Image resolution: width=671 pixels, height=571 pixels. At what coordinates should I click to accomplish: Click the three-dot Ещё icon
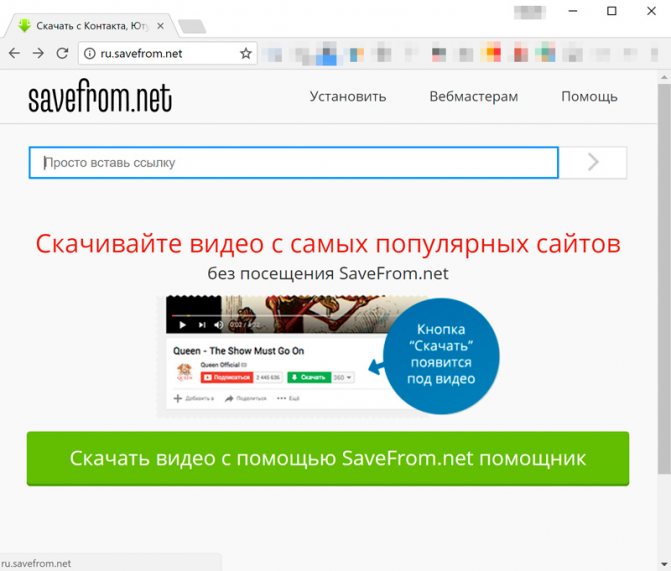coord(281,399)
